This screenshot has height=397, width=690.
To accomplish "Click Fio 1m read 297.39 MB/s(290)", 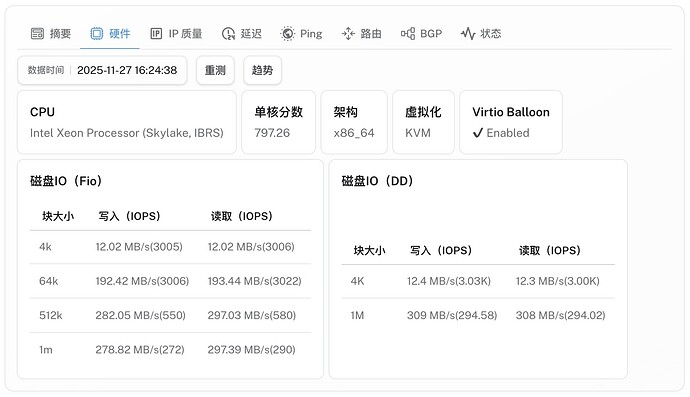I will [251, 349].
